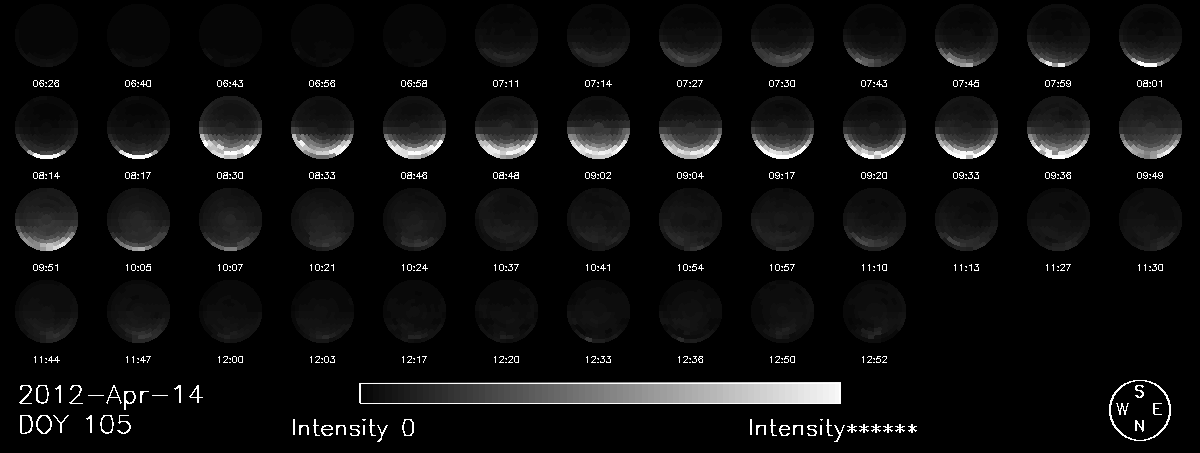Choose the disc frame at 10:37

507,221
